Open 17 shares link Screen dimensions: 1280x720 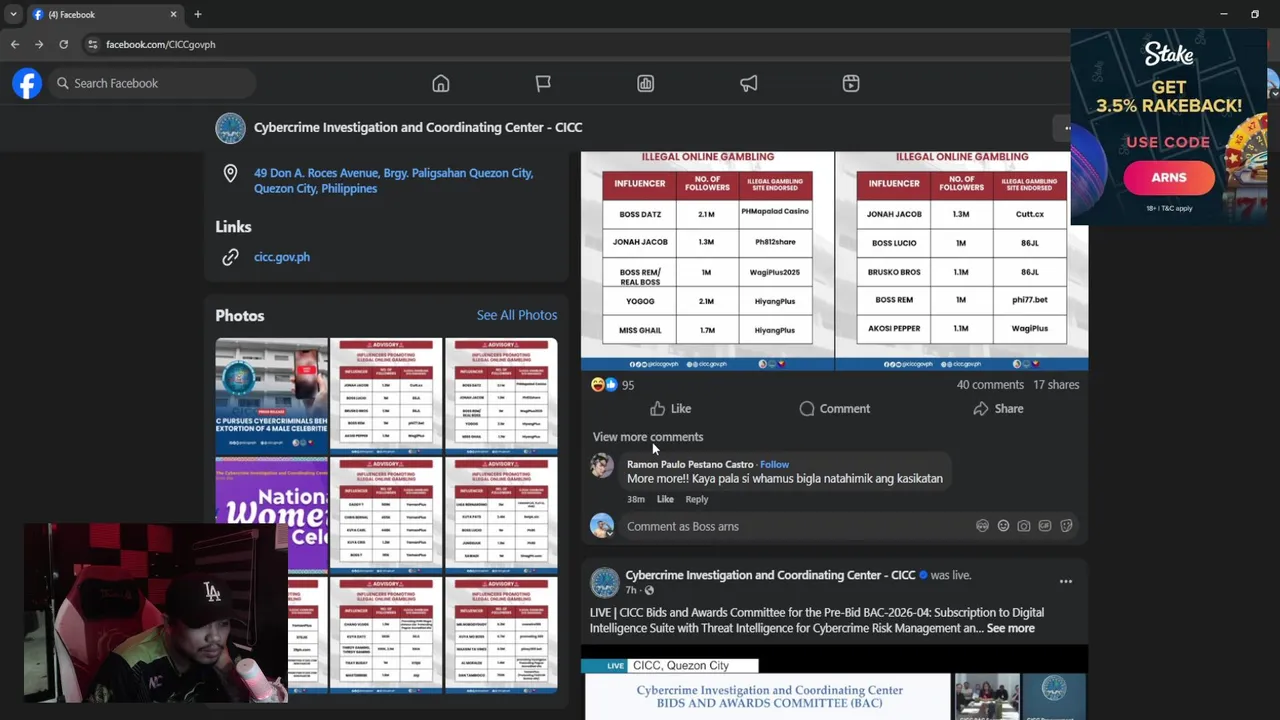pos(1056,385)
